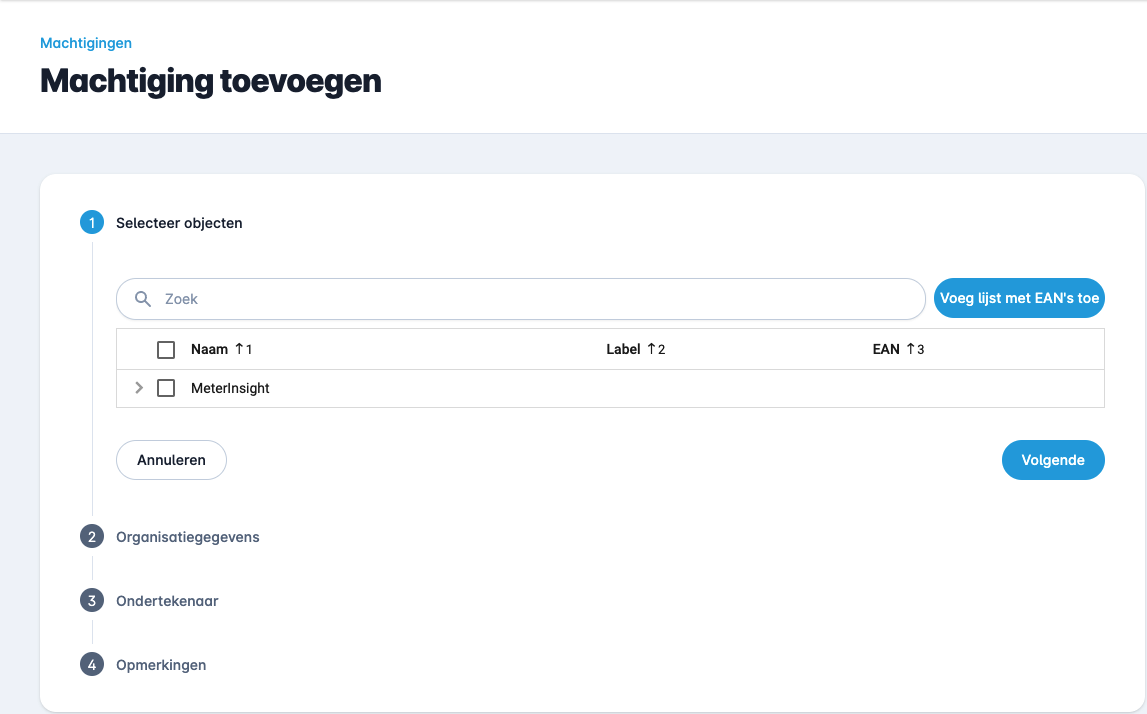
Task: Go to the Ondertekenaar step
Action: (167, 601)
